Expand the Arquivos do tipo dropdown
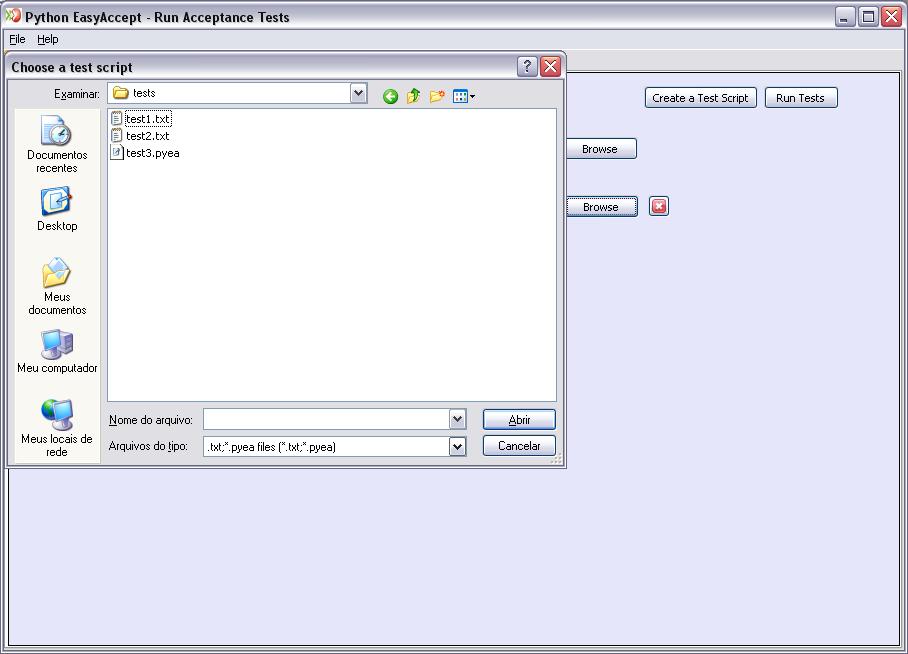Image resolution: width=908 pixels, height=654 pixels. click(x=457, y=447)
